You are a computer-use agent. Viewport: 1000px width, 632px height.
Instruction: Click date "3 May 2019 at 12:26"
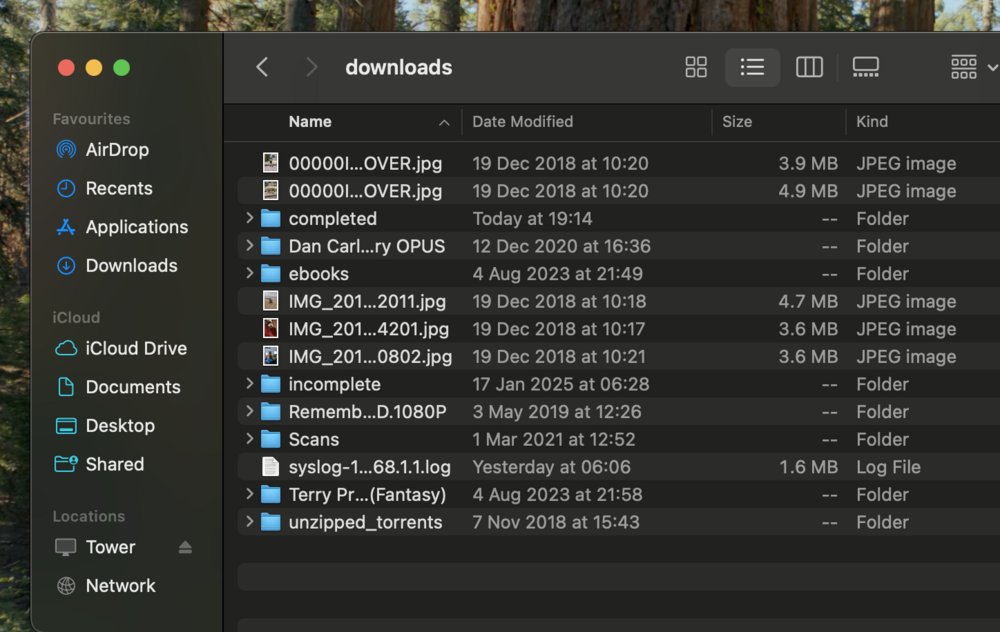(557, 412)
